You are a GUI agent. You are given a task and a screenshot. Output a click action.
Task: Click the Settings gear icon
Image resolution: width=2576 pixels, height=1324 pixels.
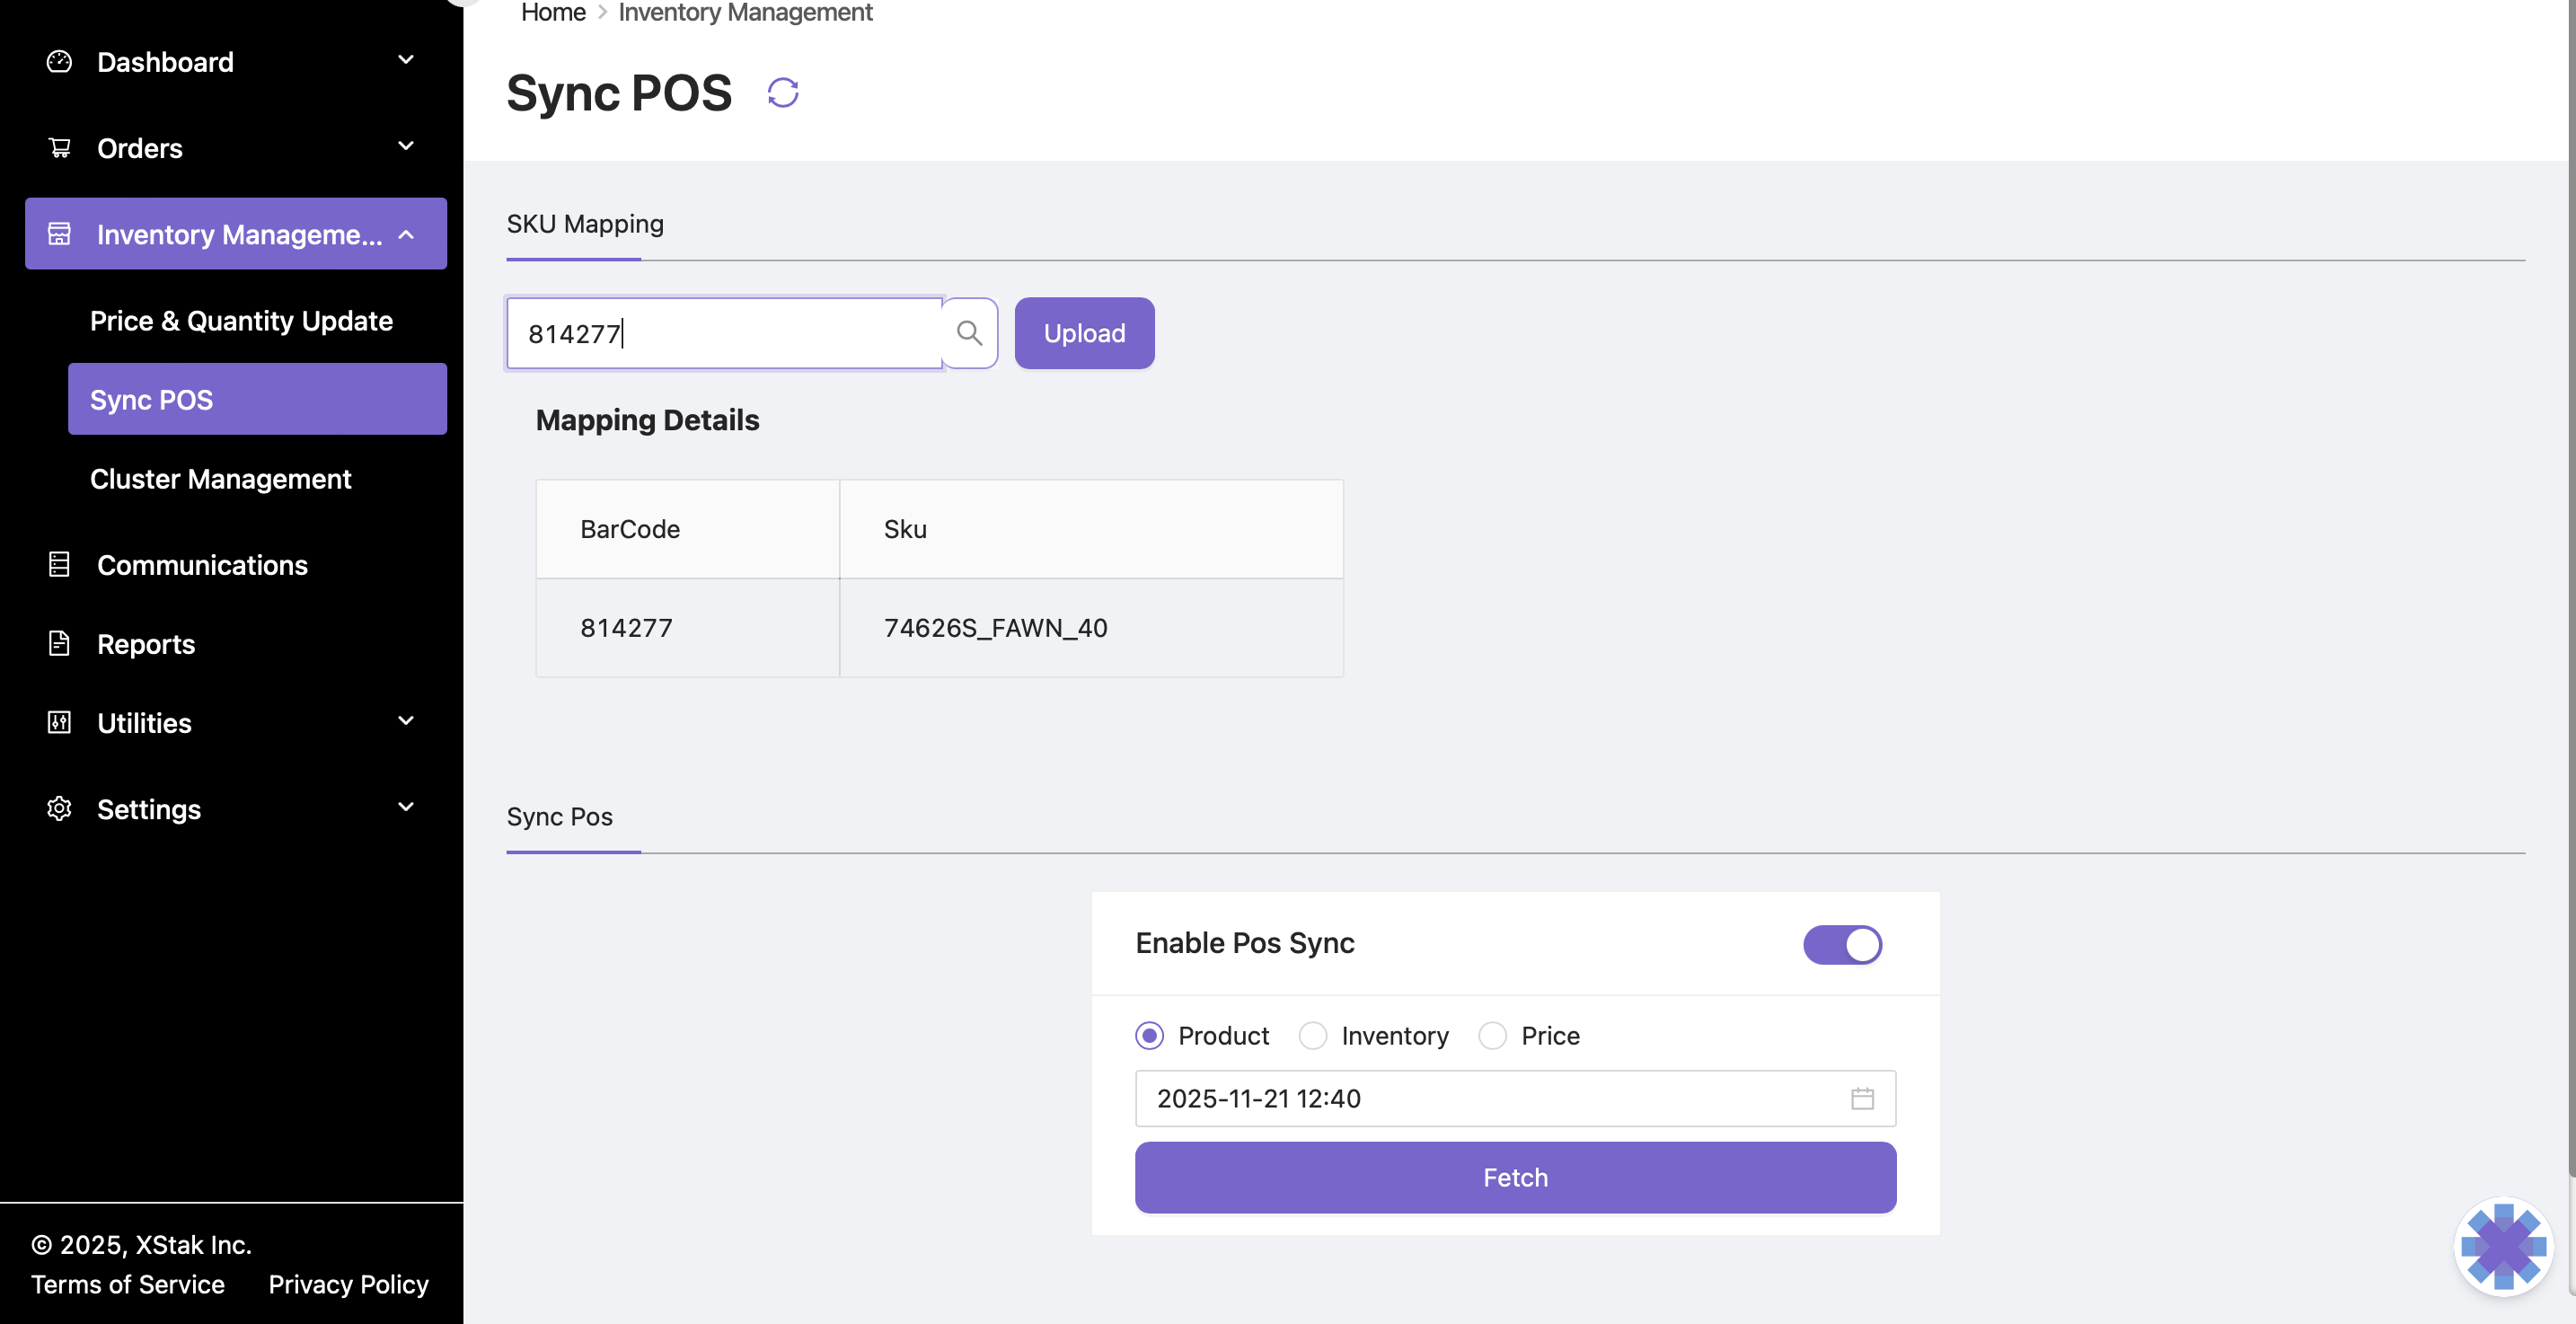coord(59,808)
